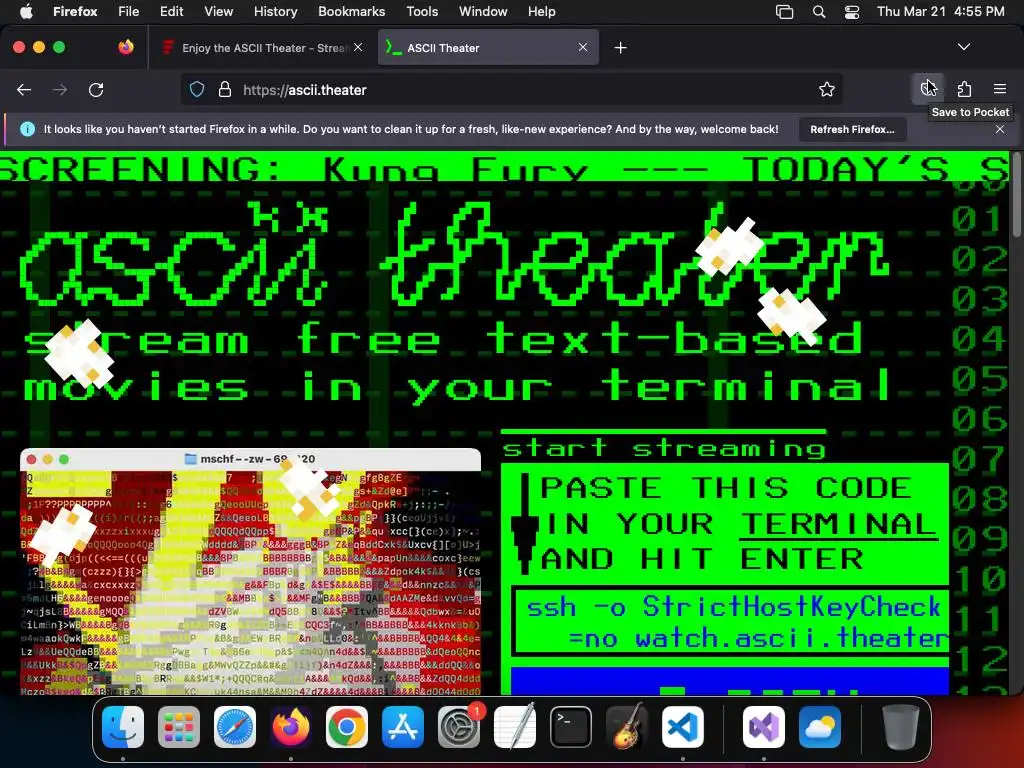Open the Weather app from the Dock

tap(820, 727)
